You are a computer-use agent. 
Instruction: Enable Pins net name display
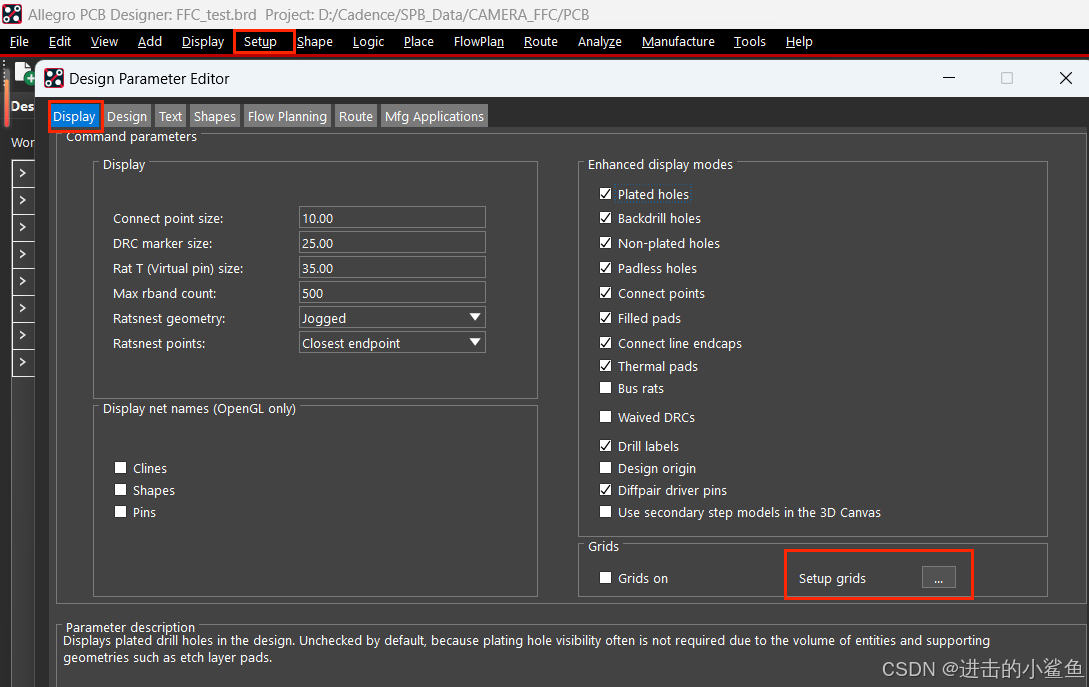[121, 512]
